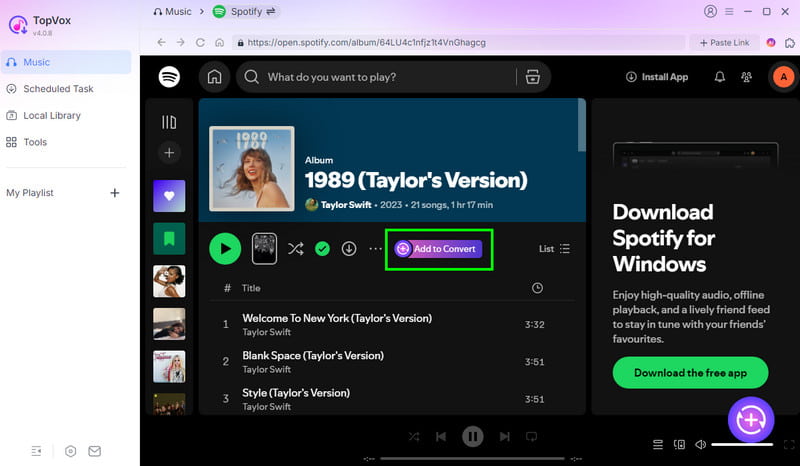800x466 pixels.
Task: Download the album with arrow icon
Action: point(349,249)
